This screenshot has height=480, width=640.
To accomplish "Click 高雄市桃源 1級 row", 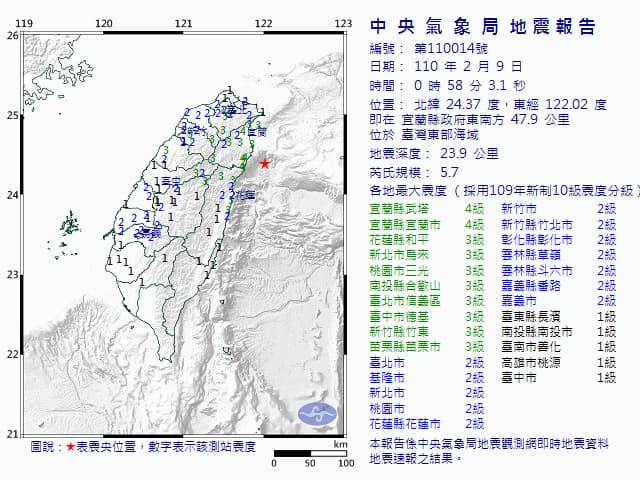I will click(x=559, y=362).
